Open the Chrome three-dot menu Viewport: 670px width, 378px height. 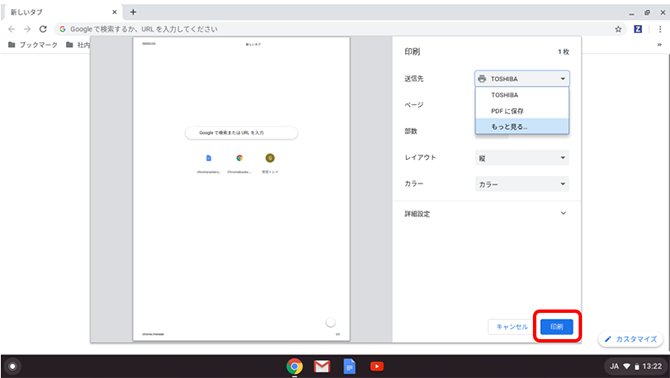[660, 29]
